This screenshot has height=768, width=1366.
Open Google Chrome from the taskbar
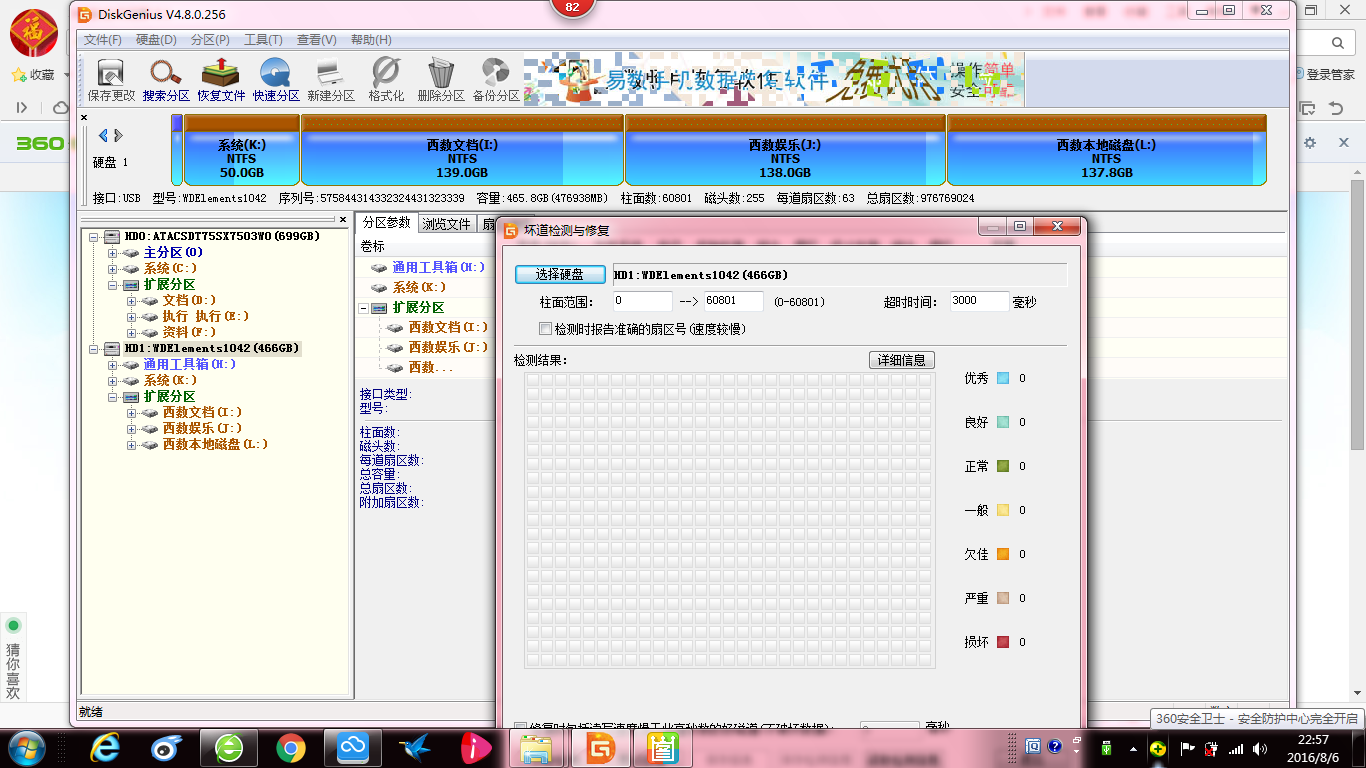pyautogui.click(x=291, y=747)
